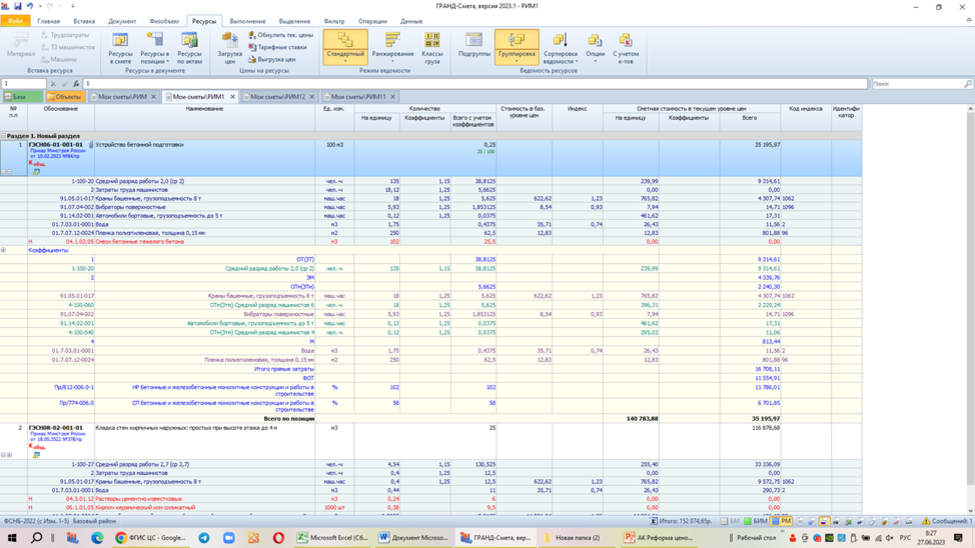Click the formula bar input field
Viewport: 975px width, 548px height.
(x=475, y=83)
